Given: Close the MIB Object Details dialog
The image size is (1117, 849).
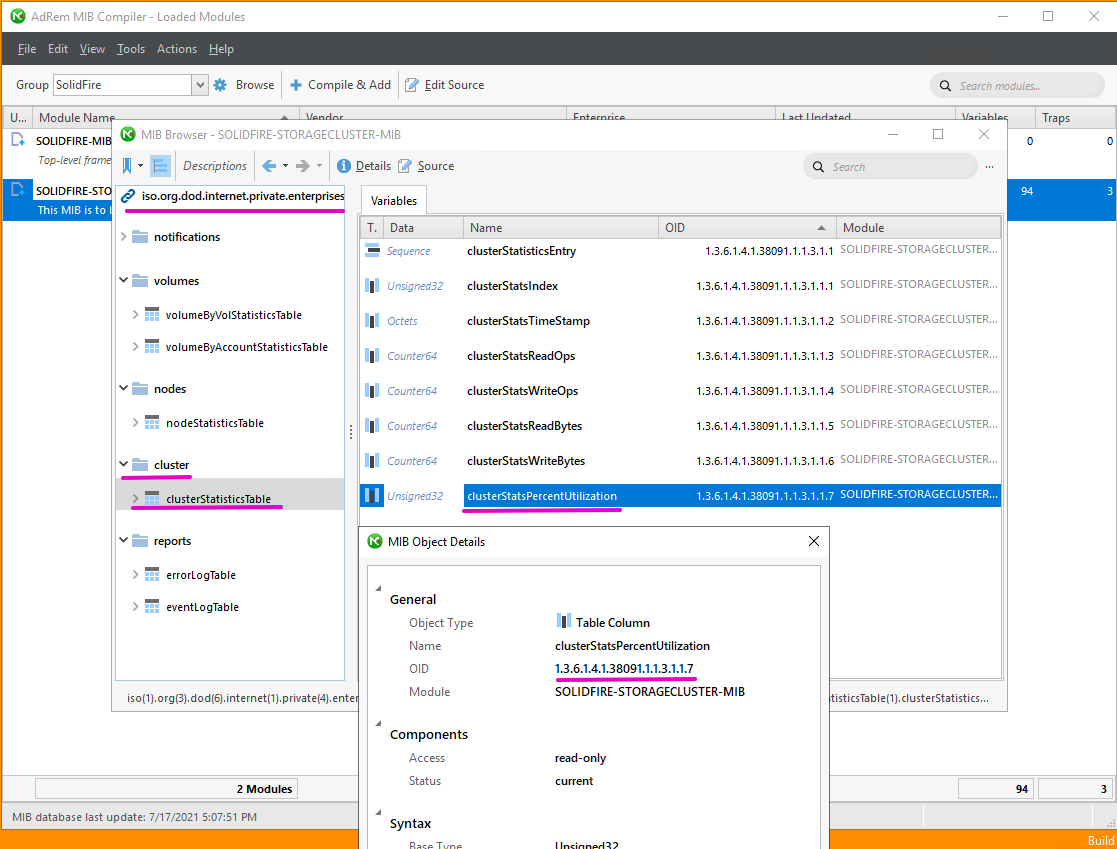Looking at the screenshot, I should pyautogui.click(x=814, y=541).
